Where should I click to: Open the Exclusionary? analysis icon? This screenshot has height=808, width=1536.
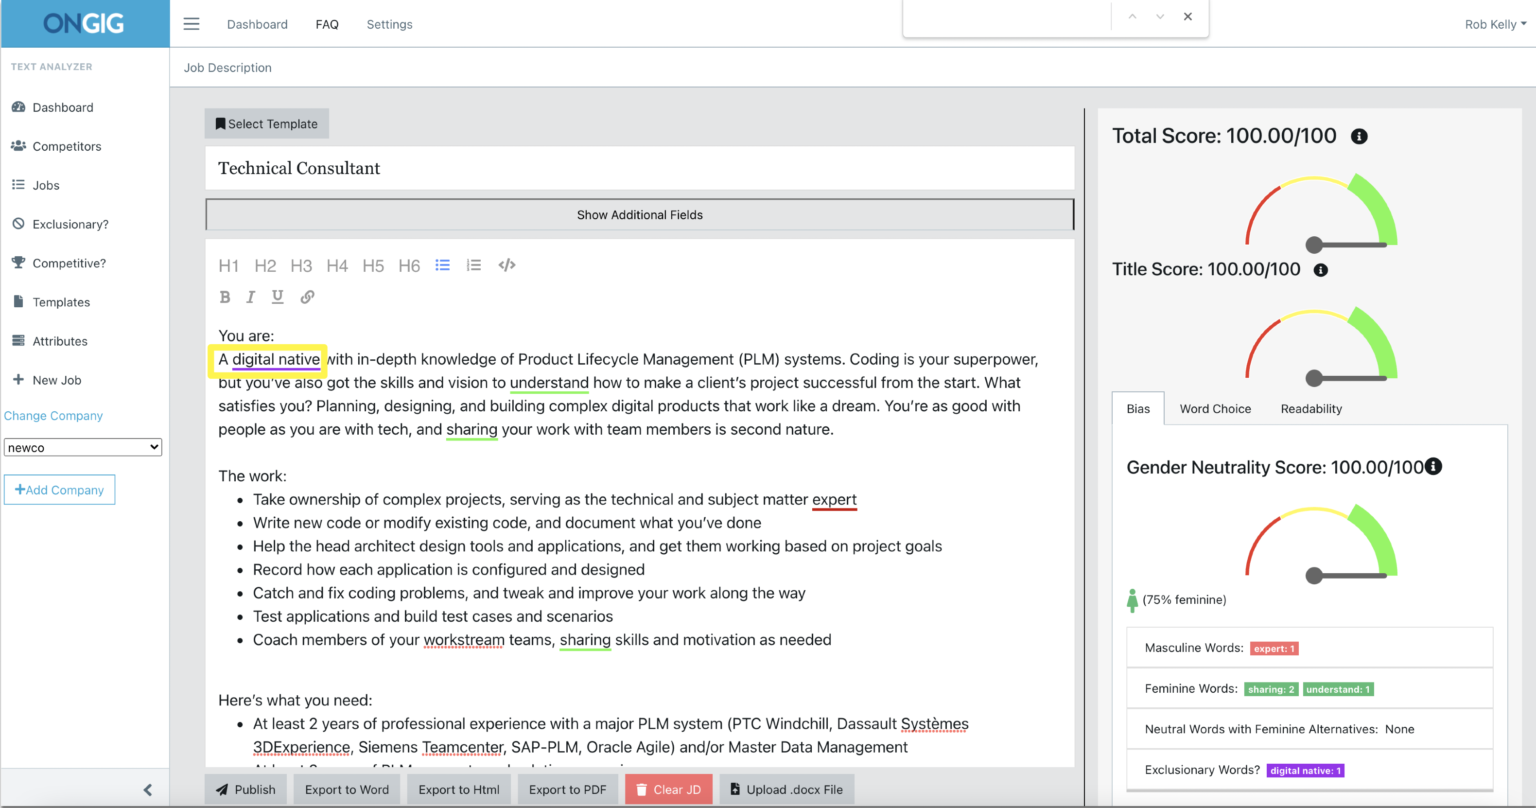[x=19, y=224]
